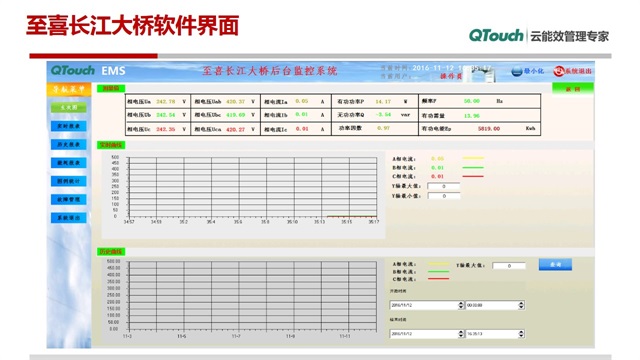
Task: Click phase voltage Ub value 242.54
Action: click(165, 115)
